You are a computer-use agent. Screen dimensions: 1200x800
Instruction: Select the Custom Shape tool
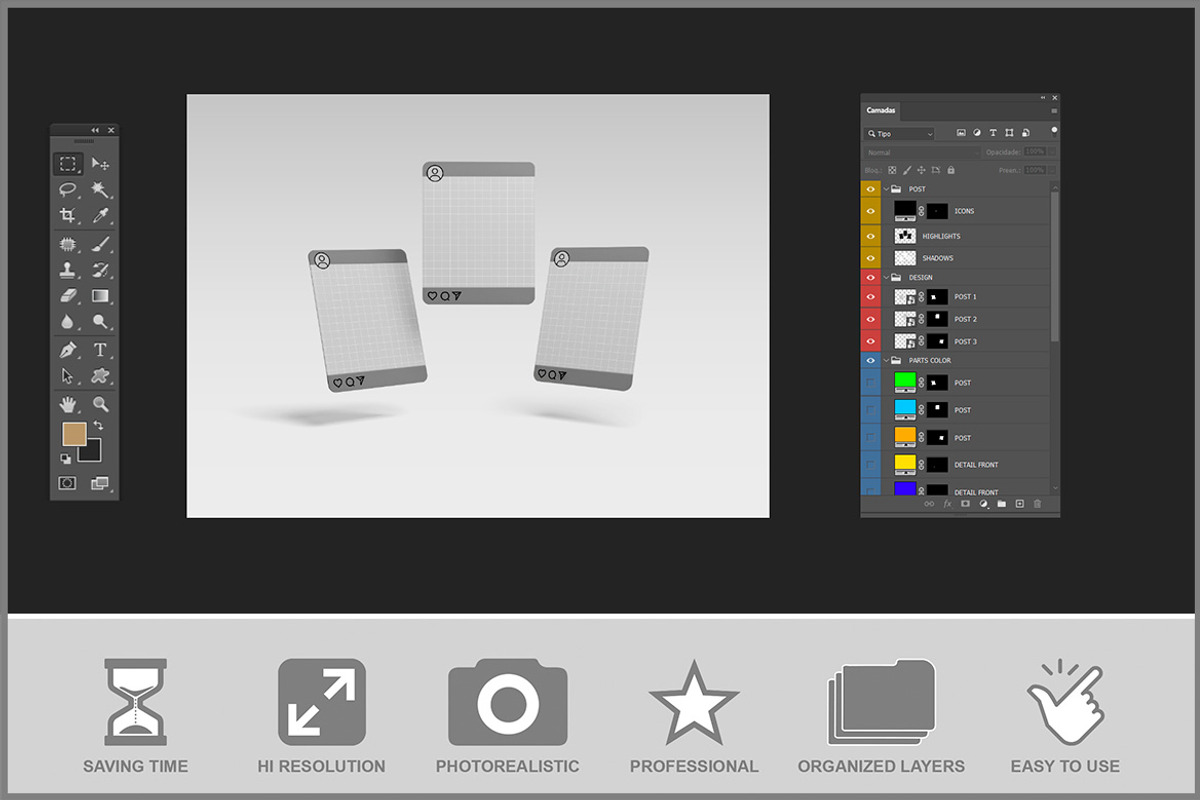pyautogui.click(x=100, y=376)
